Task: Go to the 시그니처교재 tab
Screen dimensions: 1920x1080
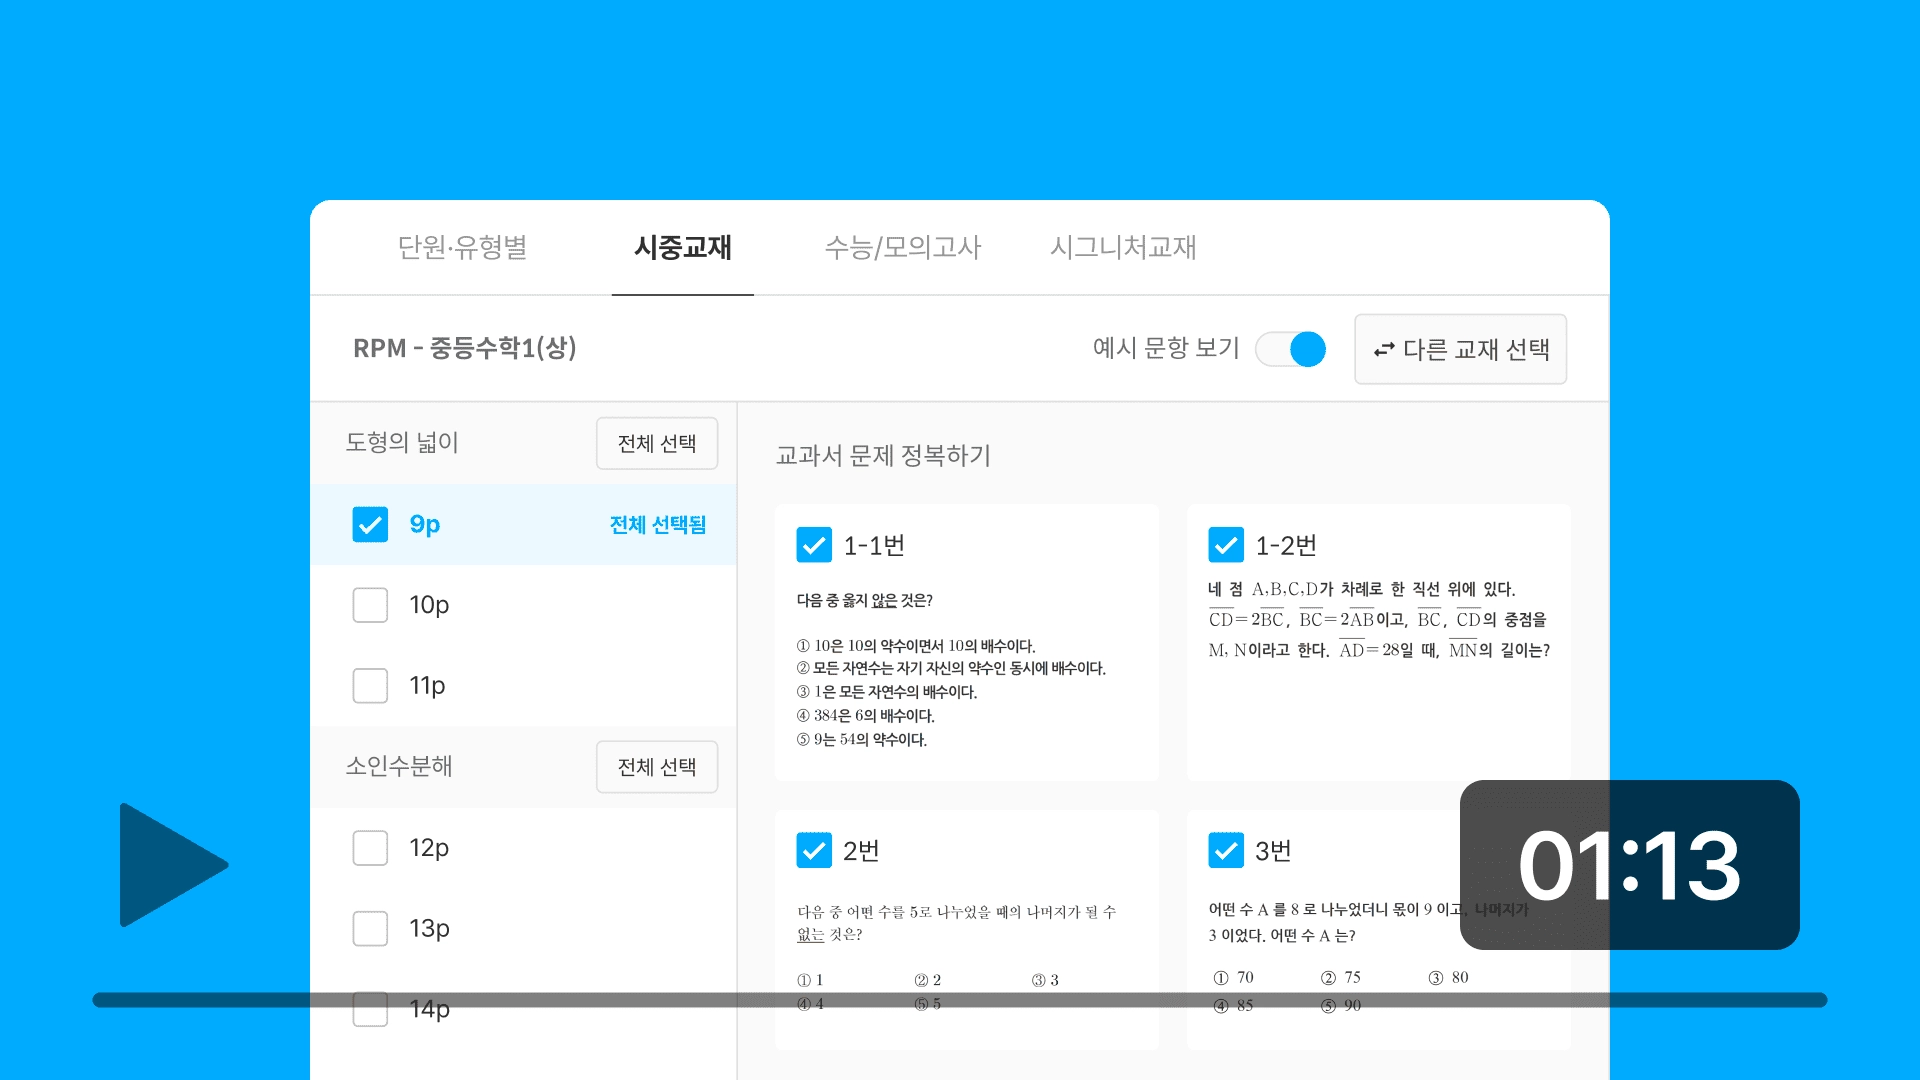Action: pyautogui.click(x=1123, y=247)
